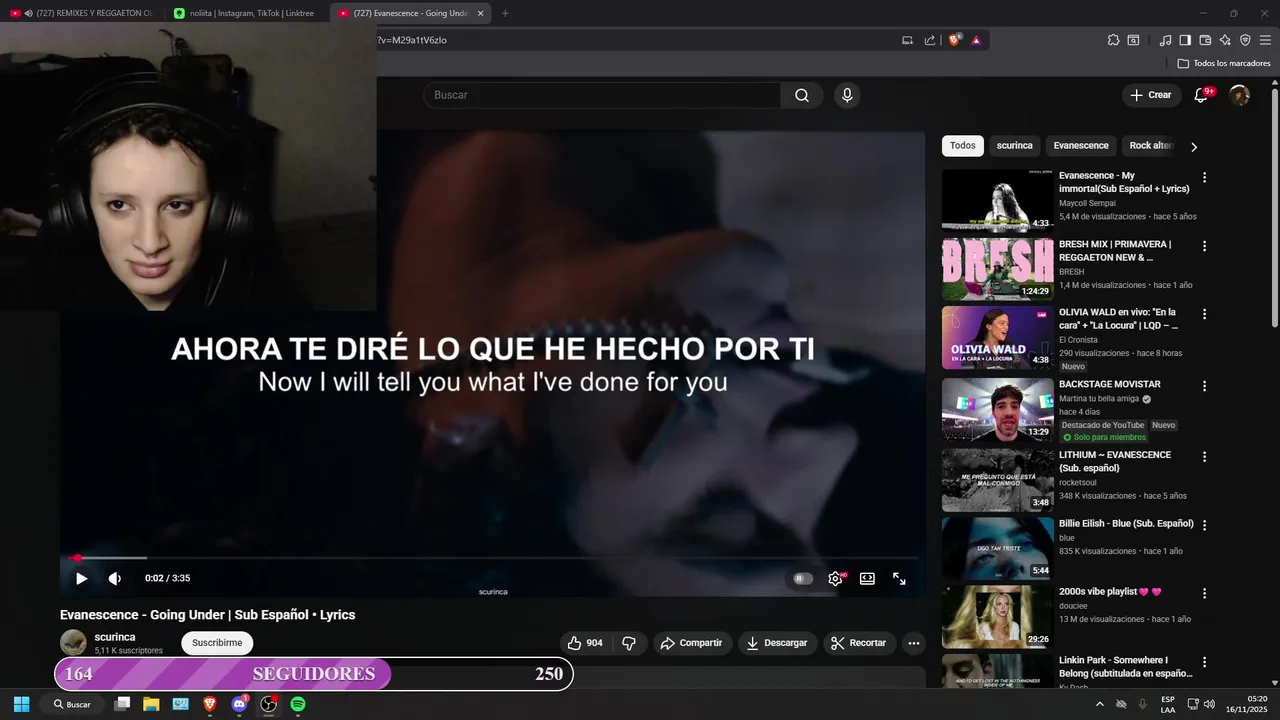Open the Billie Eilish Blue thumbnail
Viewport: 1280px width, 720px height.
pyautogui.click(x=997, y=548)
